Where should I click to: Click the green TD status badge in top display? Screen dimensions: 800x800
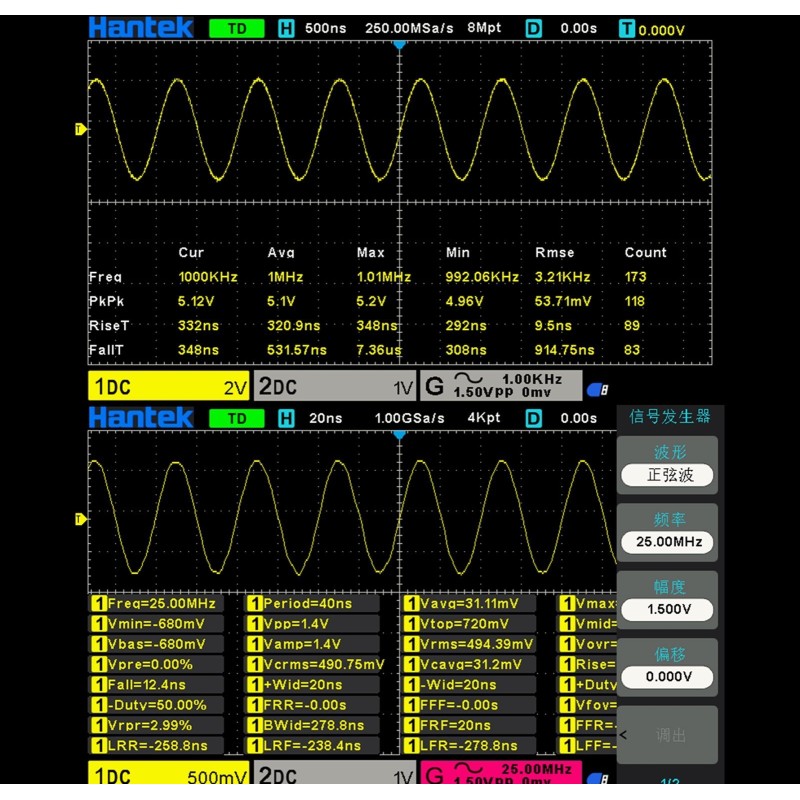click(x=236, y=28)
